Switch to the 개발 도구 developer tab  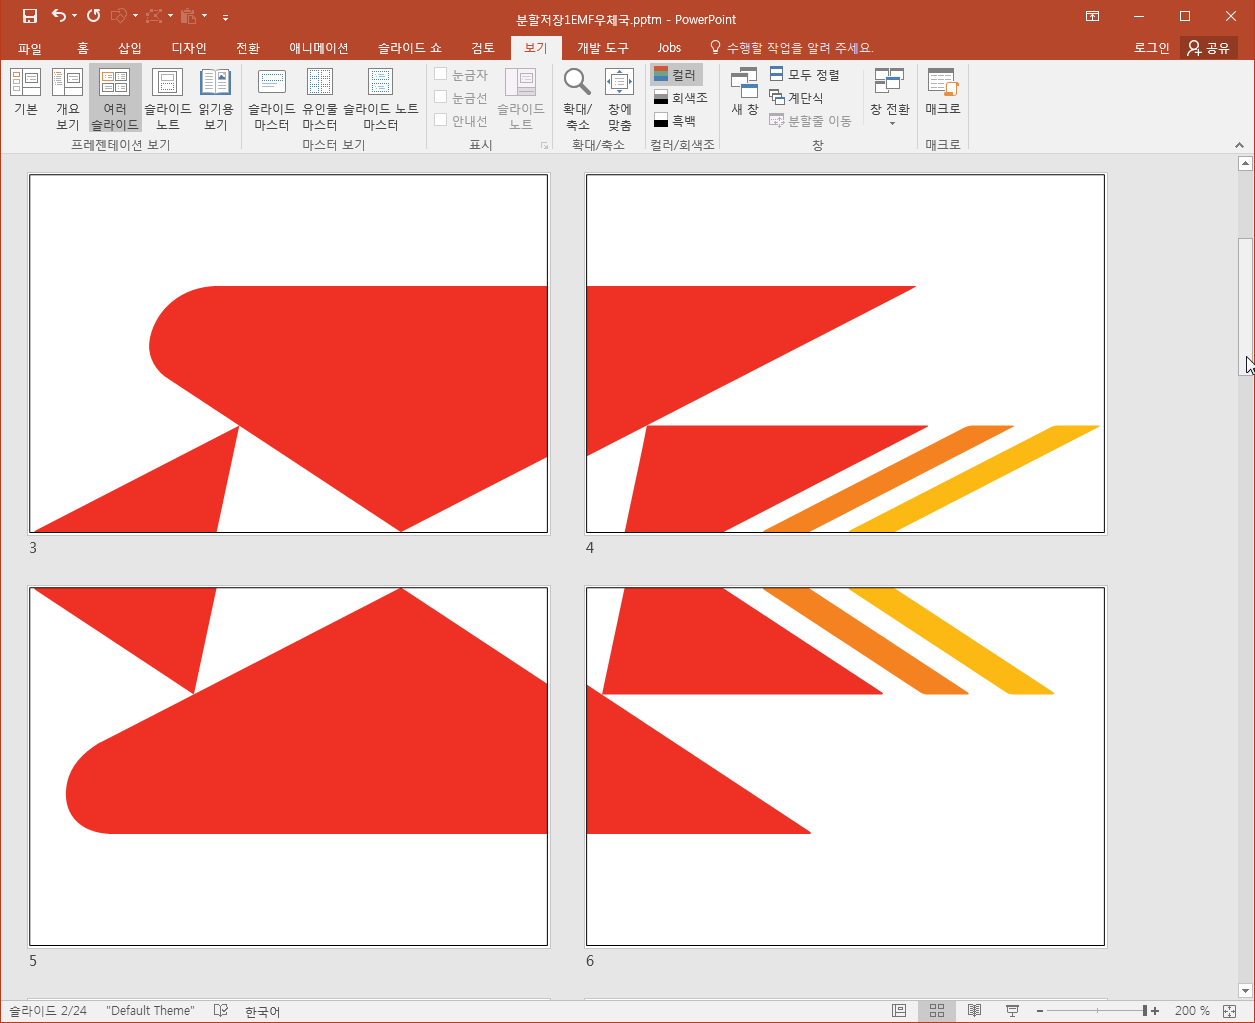[603, 48]
